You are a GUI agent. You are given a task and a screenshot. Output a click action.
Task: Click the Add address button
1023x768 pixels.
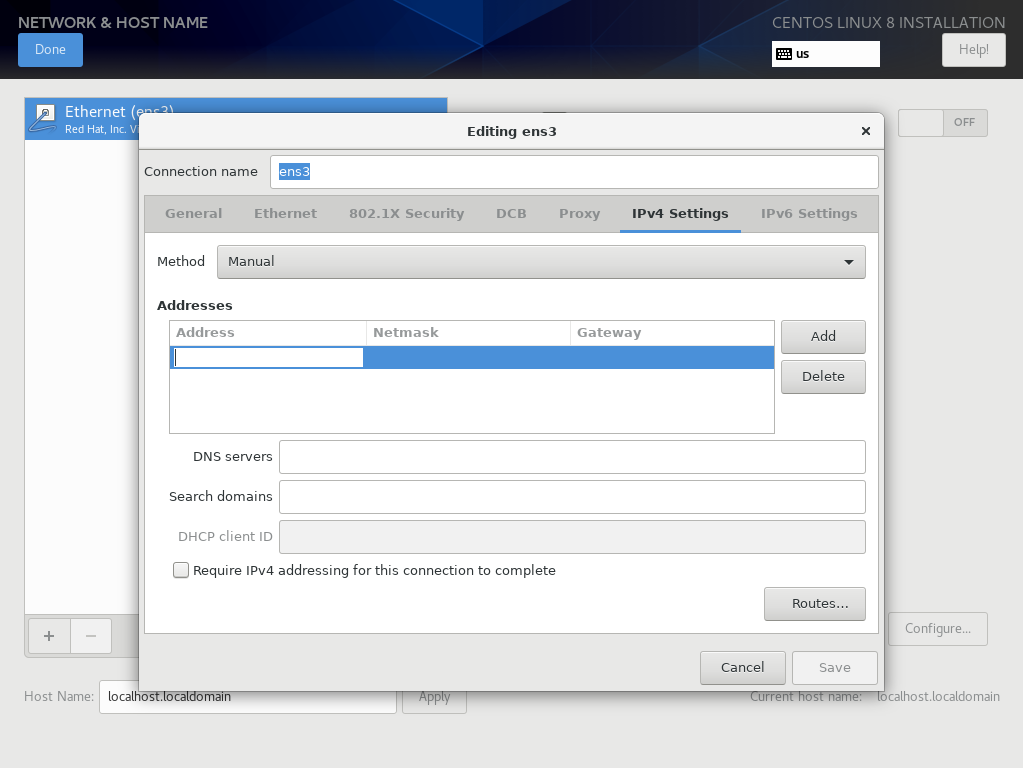click(823, 337)
